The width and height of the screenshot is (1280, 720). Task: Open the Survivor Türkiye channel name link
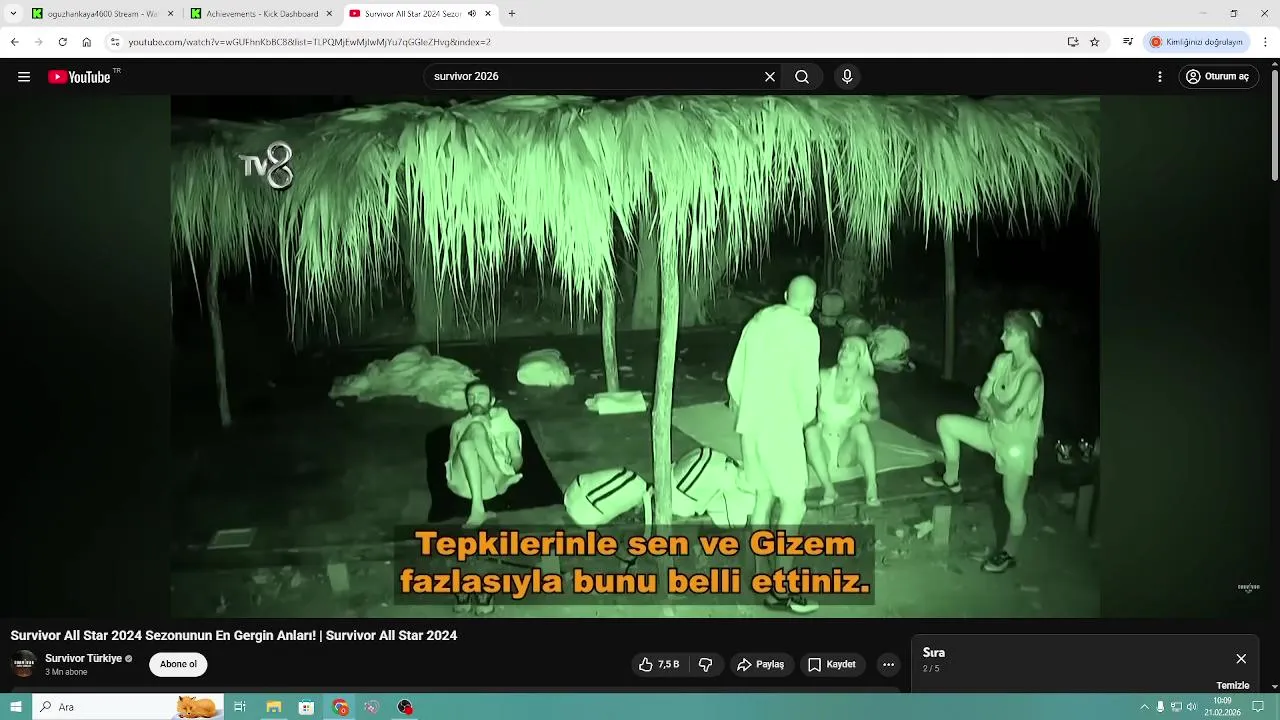pyautogui.click(x=84, y=658)
